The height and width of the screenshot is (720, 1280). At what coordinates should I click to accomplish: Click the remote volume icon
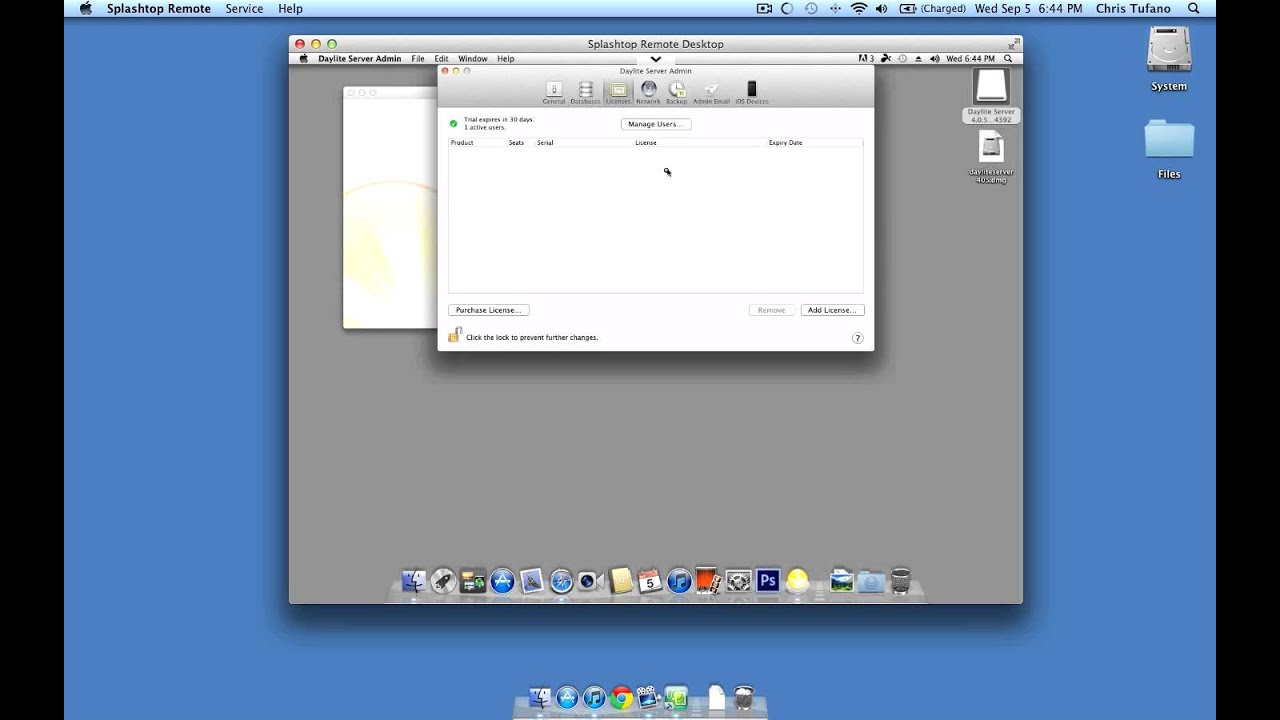pos(934,59)
